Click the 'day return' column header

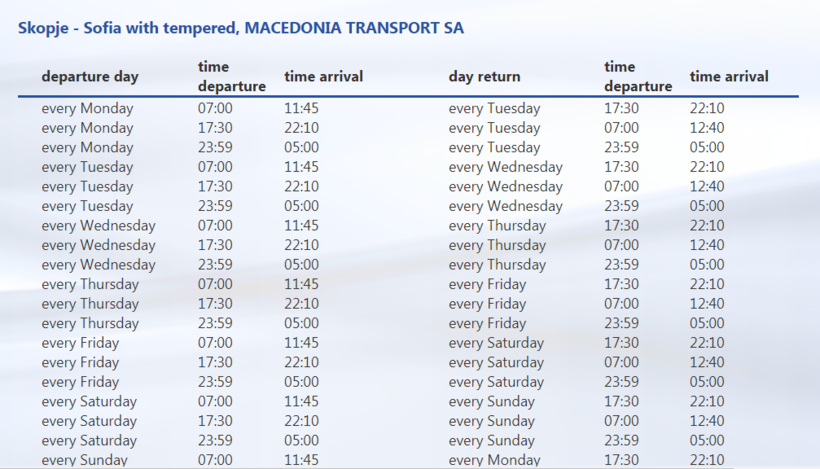pyautogui.click(x=484, y=76)
